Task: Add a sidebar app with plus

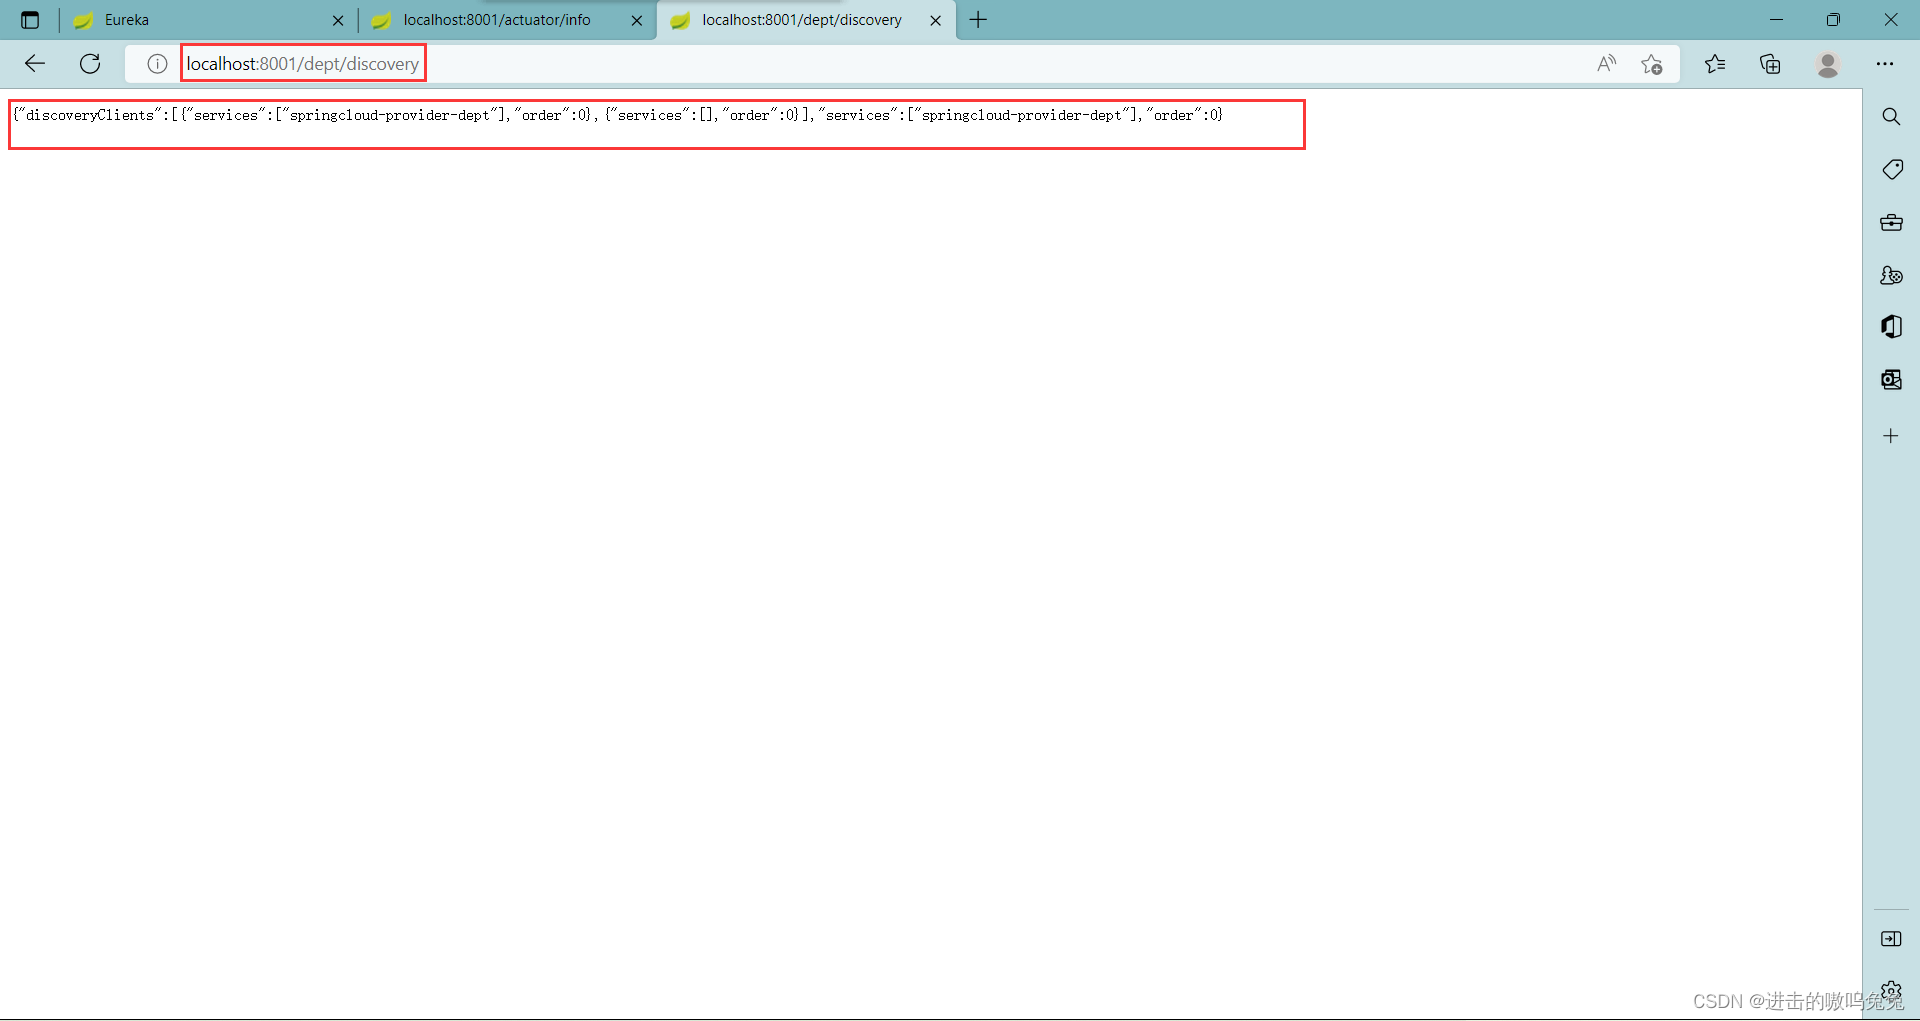Action: pyautogui.click(x=1891, y=436)
